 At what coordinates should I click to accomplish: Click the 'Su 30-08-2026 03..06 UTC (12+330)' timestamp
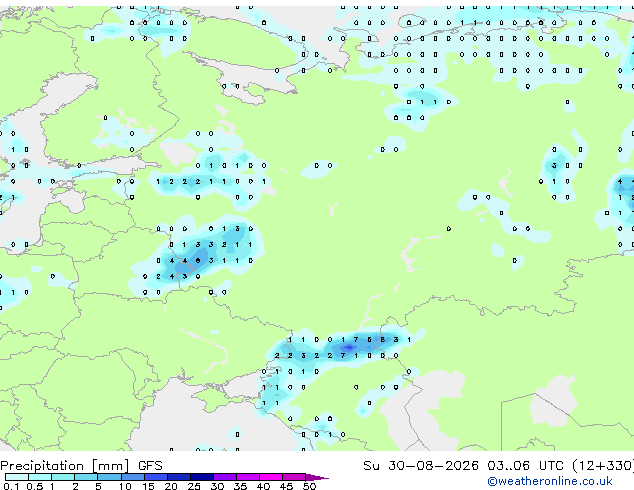pos(498,466)
